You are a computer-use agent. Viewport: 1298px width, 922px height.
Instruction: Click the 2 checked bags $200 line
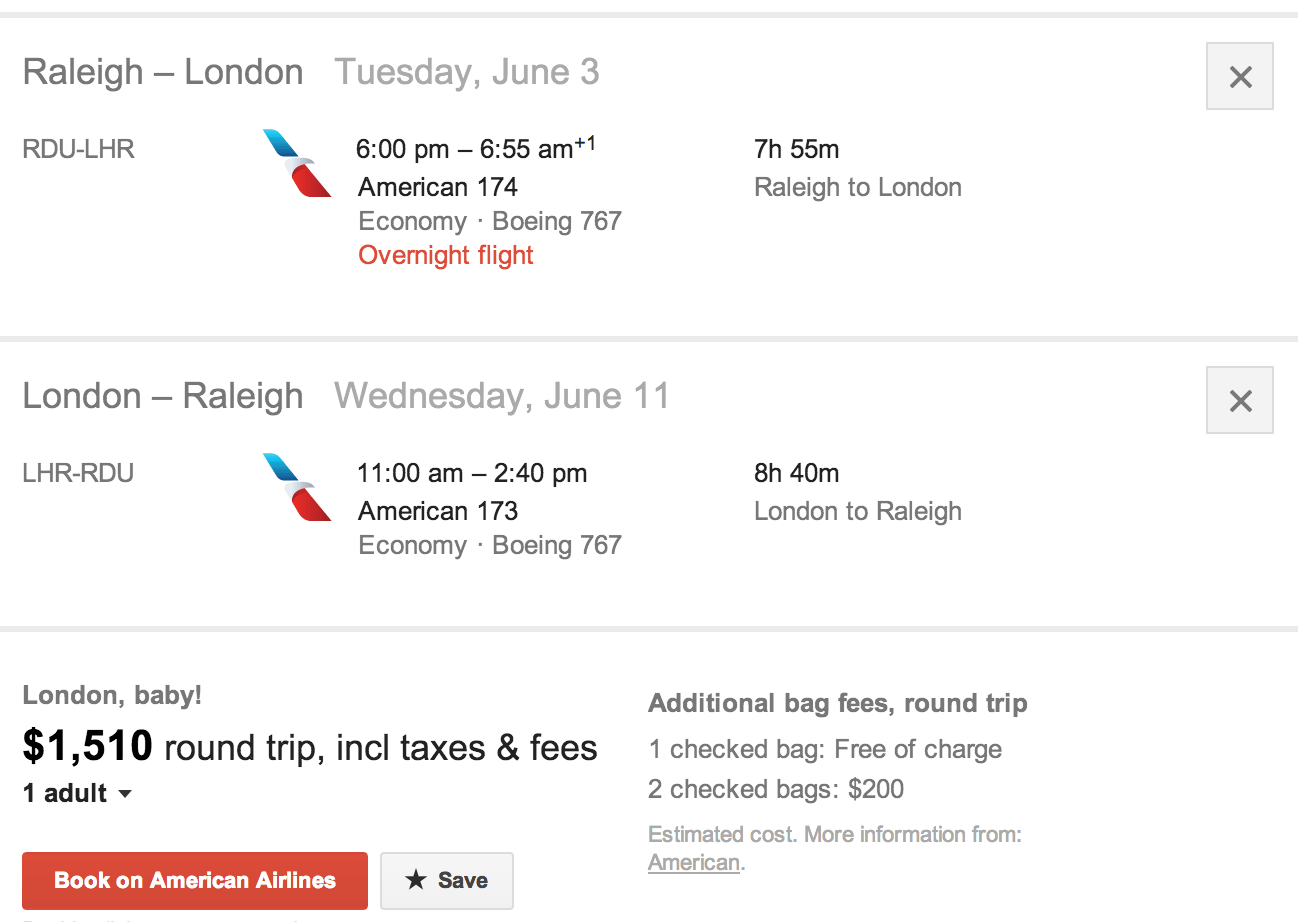(776, 789)
